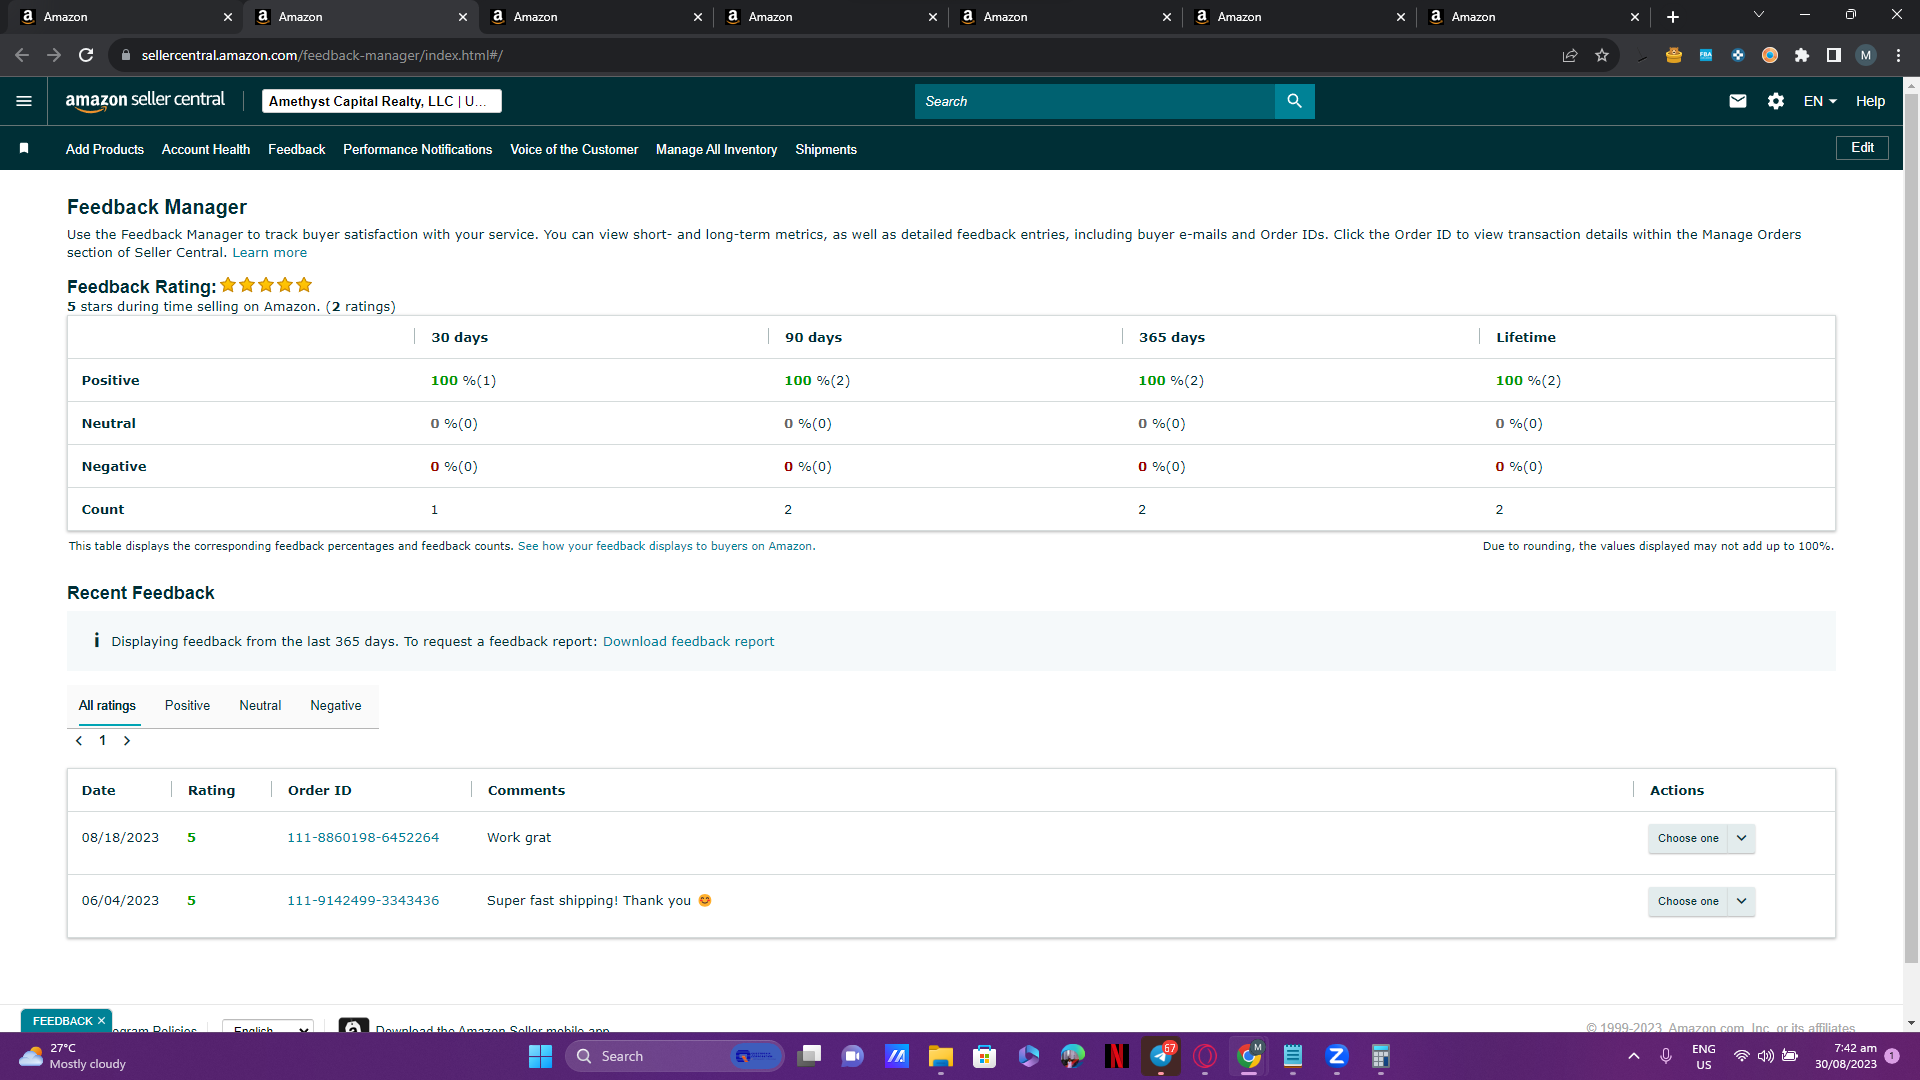Open the Seller Central hamburger menu
Image resolution: width=1920 pixels, height=1080 pixels.
24,101
